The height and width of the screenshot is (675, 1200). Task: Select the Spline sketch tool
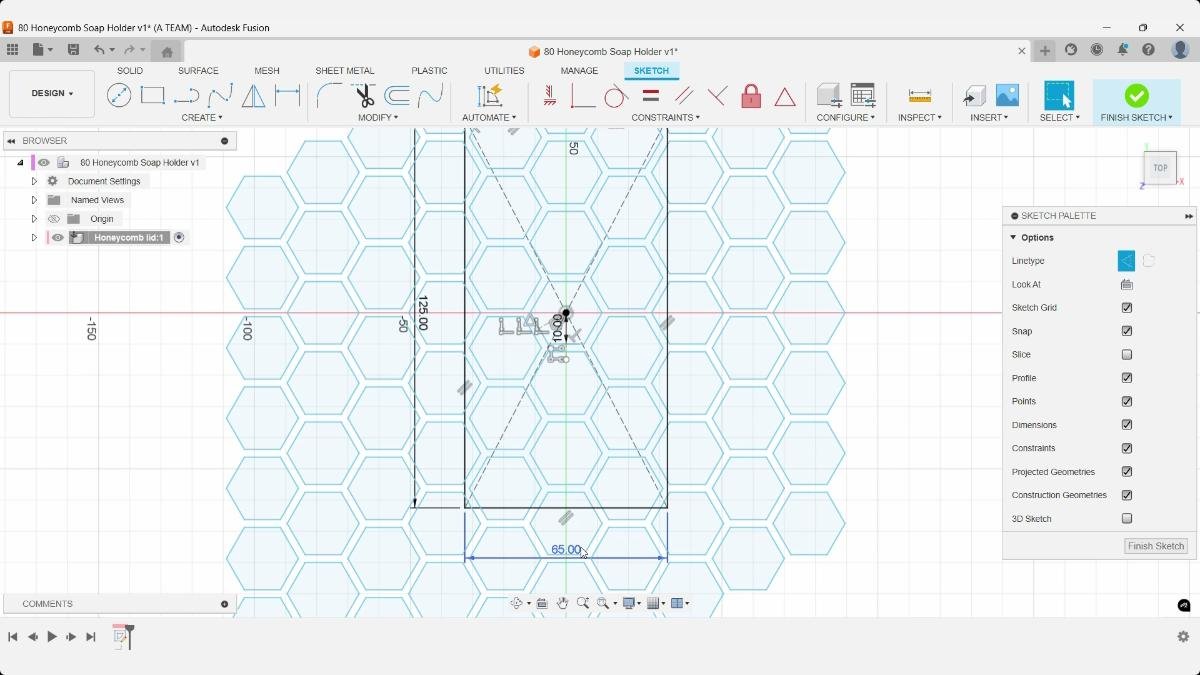[x=220, y=96]
